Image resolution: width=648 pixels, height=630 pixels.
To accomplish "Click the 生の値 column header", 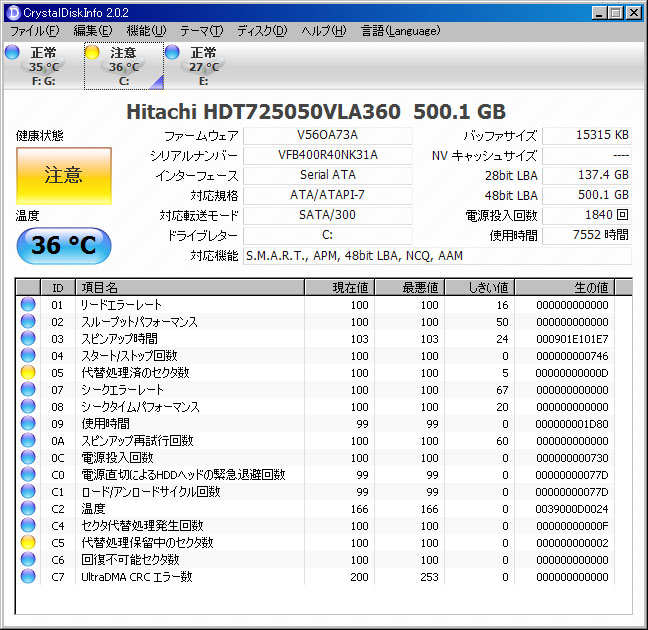I will [565, 287].
